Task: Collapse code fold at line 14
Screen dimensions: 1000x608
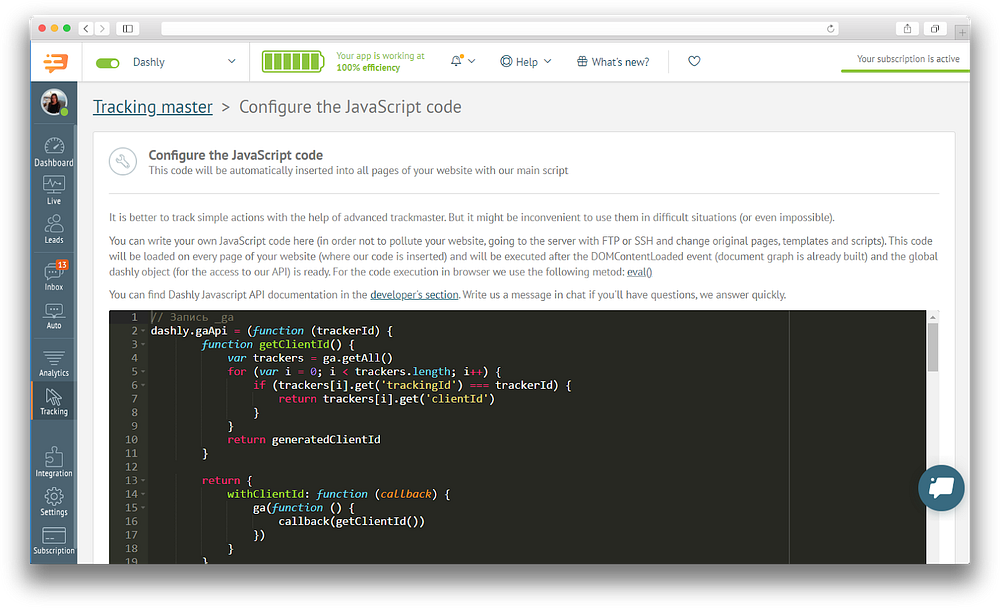Action: pos(143,494)
